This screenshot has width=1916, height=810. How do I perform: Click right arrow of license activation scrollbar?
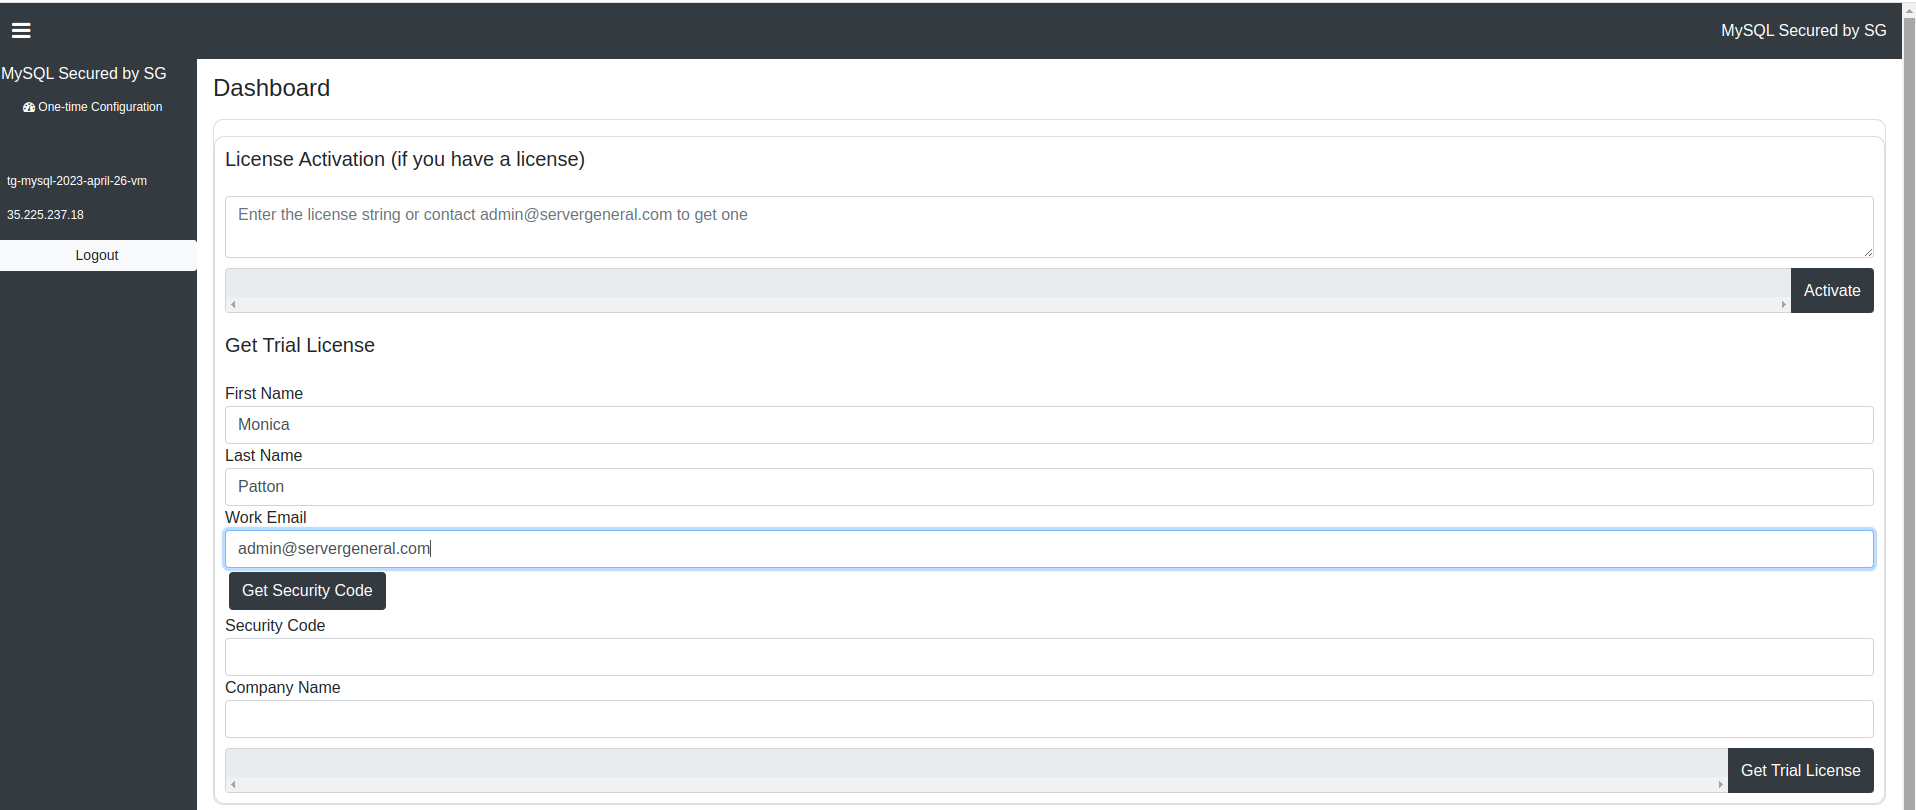1783,305
